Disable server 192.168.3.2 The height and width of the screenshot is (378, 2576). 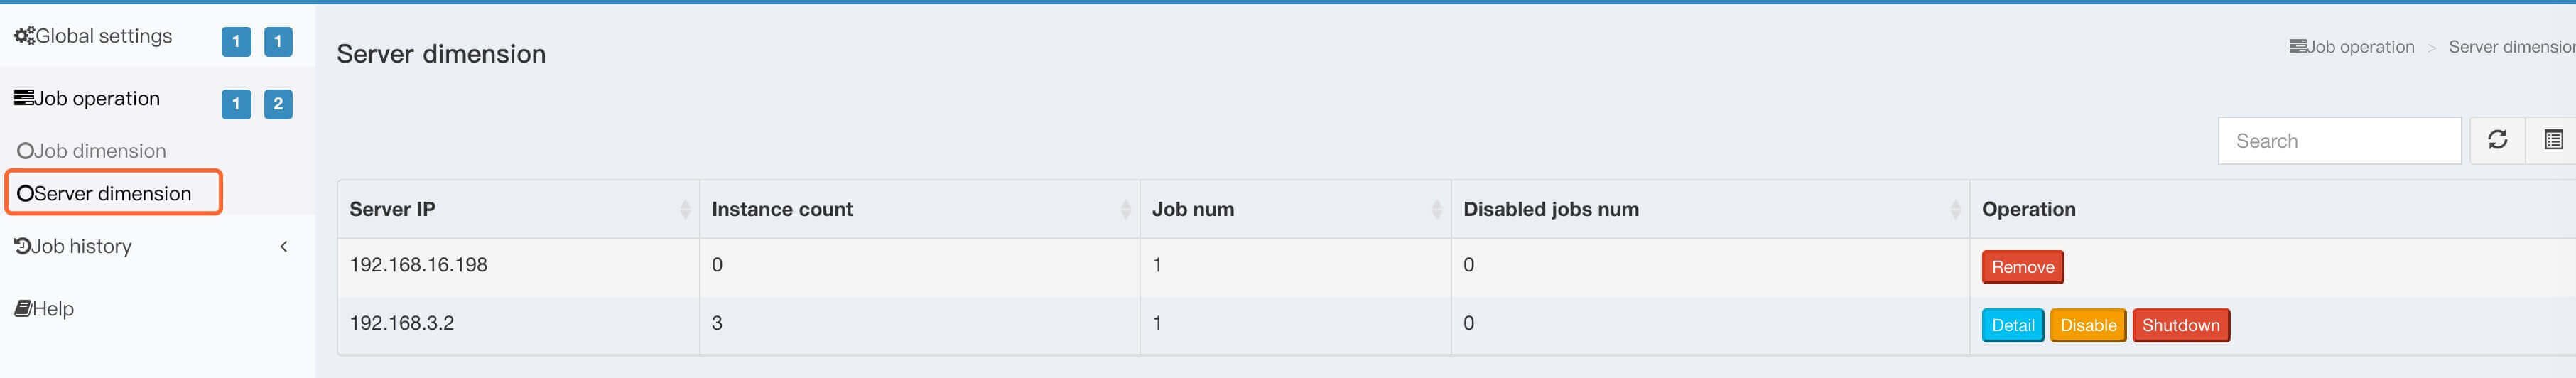pyautogui.click(x=2087, y=325)
